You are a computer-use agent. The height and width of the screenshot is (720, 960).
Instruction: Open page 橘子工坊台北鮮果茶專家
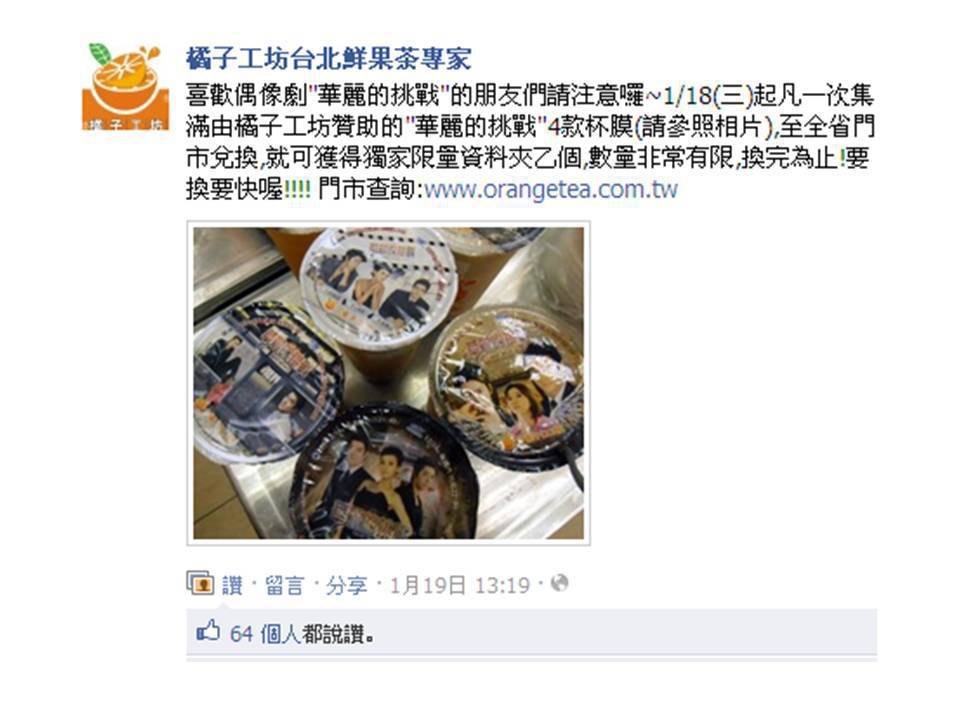pyautogui.click(x=329, y=59)
